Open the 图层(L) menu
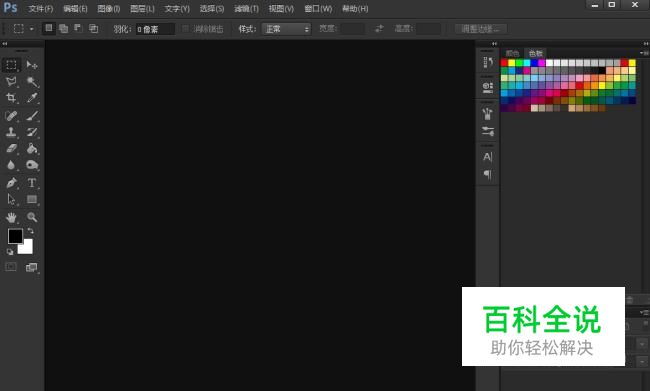Screen dimensions: 650x391 tap(142, 9)
